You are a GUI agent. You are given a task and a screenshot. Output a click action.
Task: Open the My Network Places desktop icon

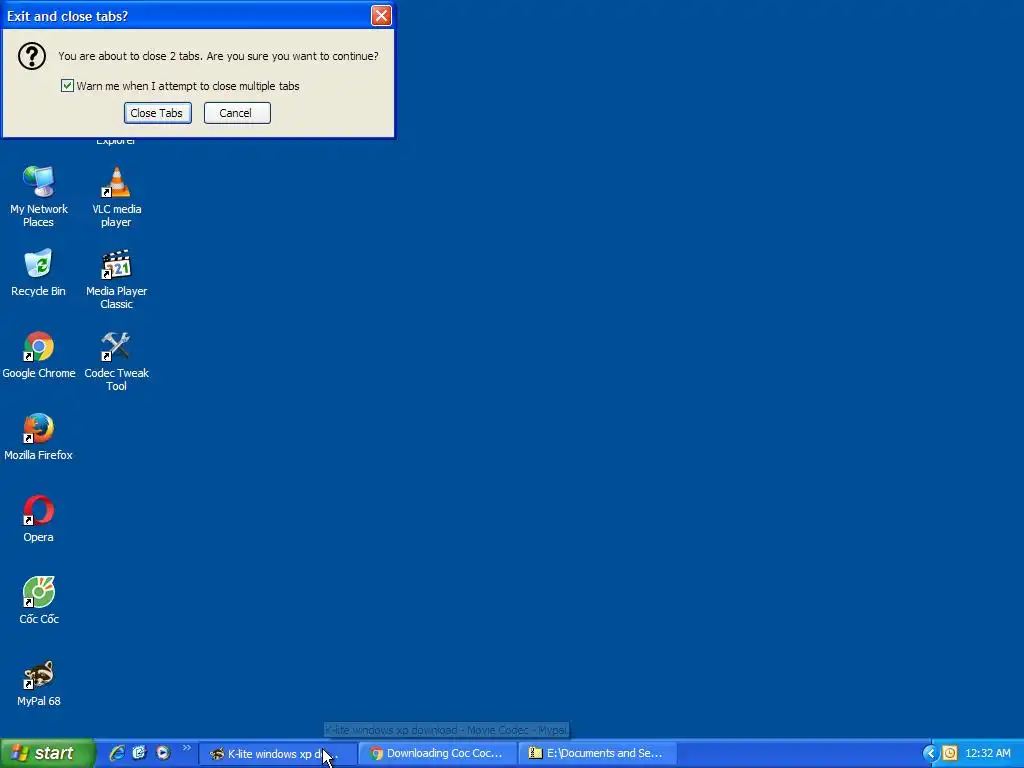pos(39,196)
